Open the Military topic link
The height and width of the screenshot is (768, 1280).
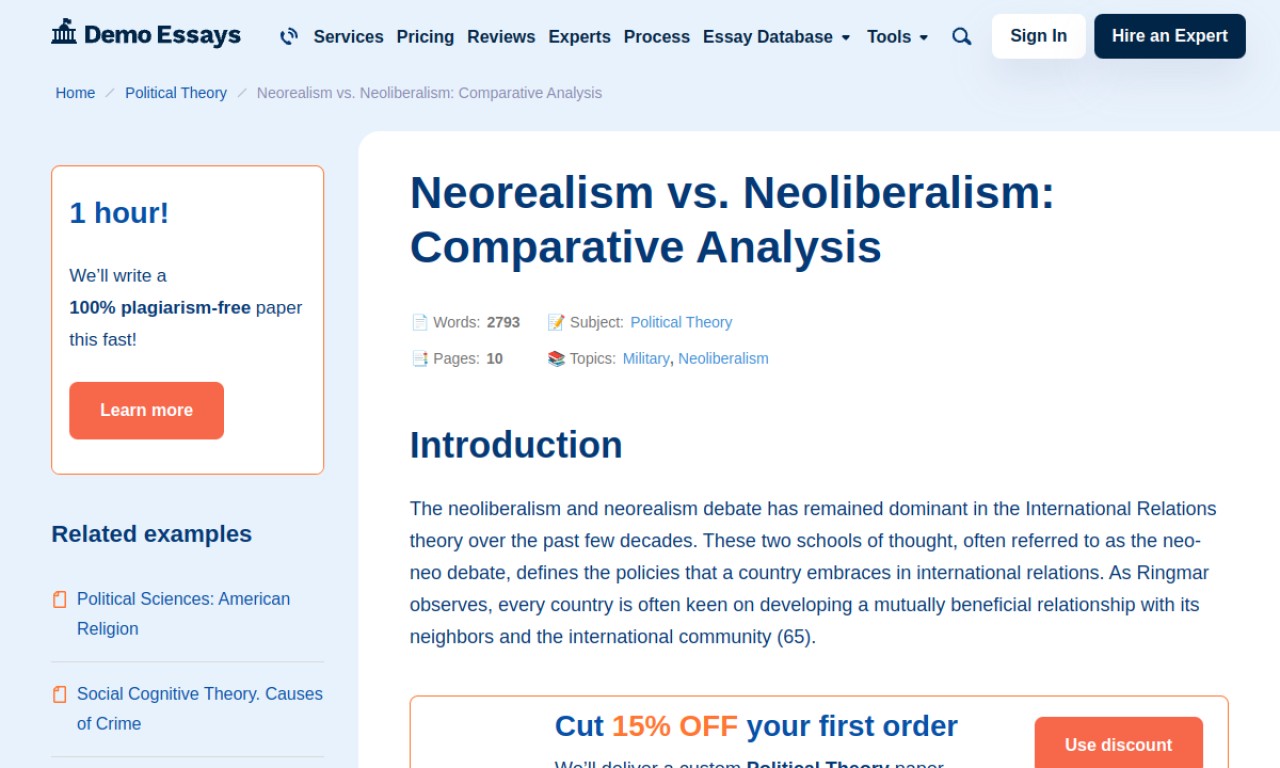[646, 358]
